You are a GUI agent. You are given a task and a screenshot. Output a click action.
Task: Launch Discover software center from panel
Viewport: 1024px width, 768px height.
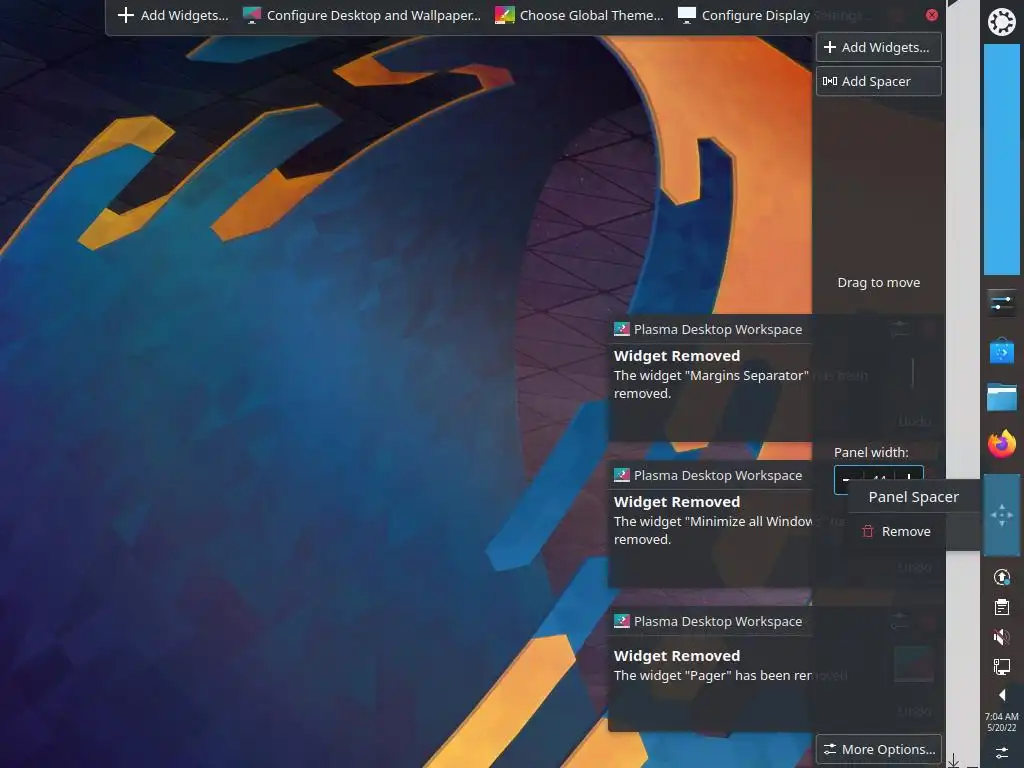(1001, 351)
